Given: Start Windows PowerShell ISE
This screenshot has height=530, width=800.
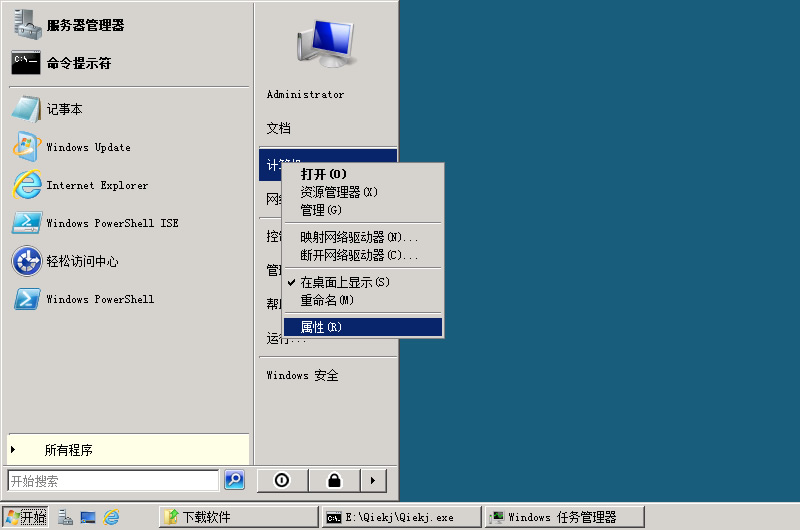Looking at the screenshot, I should (x=112, y=223).
